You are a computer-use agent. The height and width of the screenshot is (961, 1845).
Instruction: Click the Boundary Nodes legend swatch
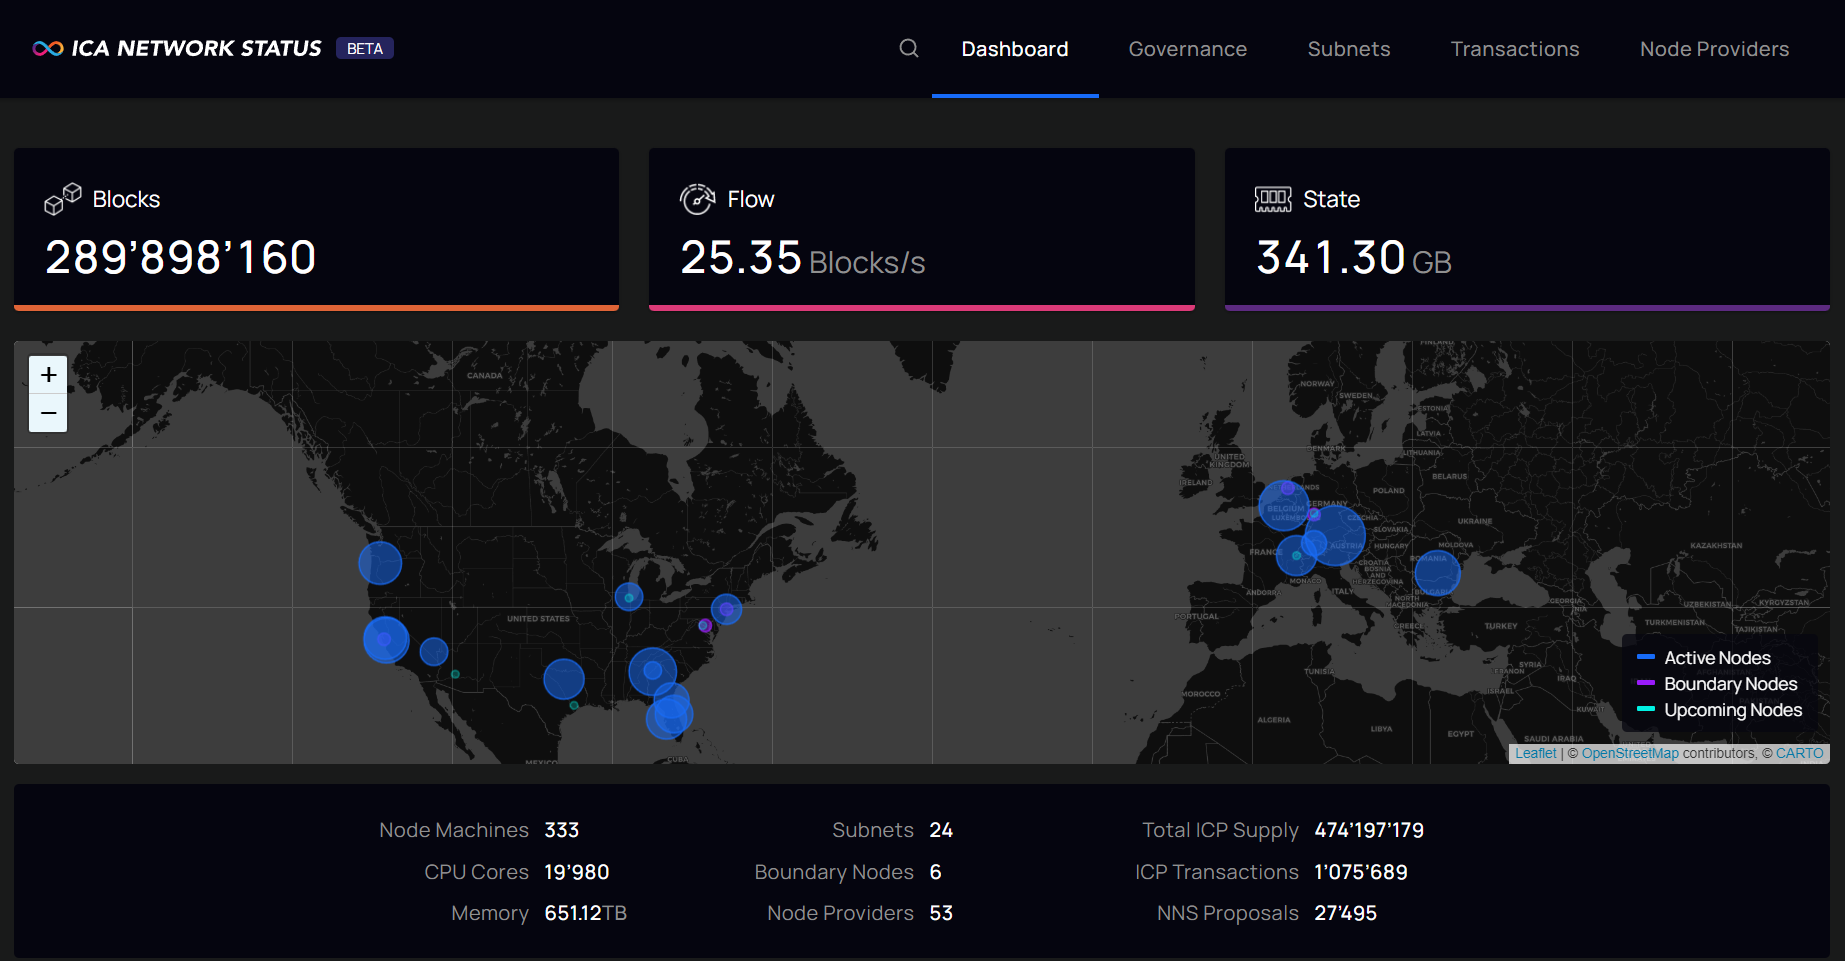pos(1646,683)
